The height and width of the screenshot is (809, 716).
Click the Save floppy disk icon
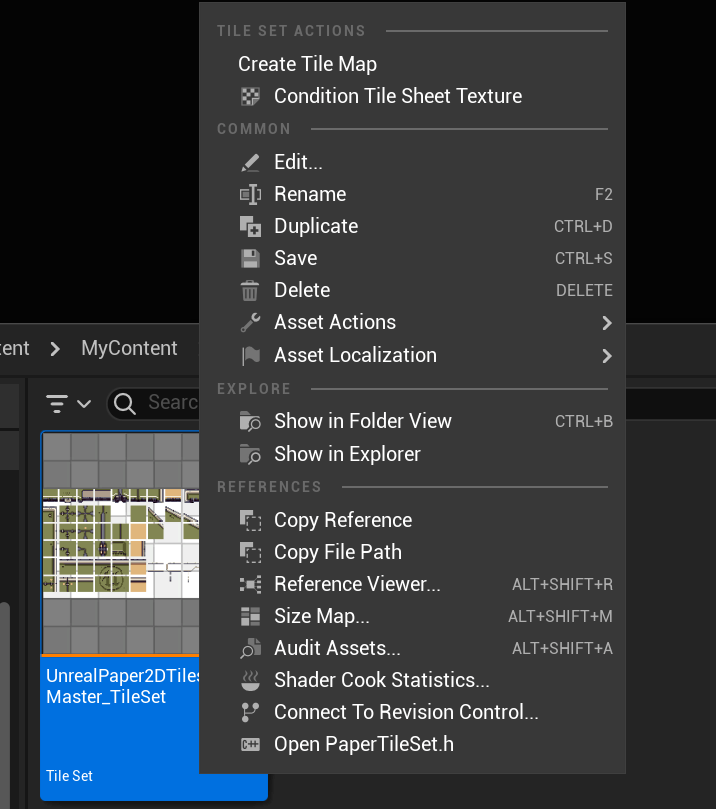[x=251, y=257]
